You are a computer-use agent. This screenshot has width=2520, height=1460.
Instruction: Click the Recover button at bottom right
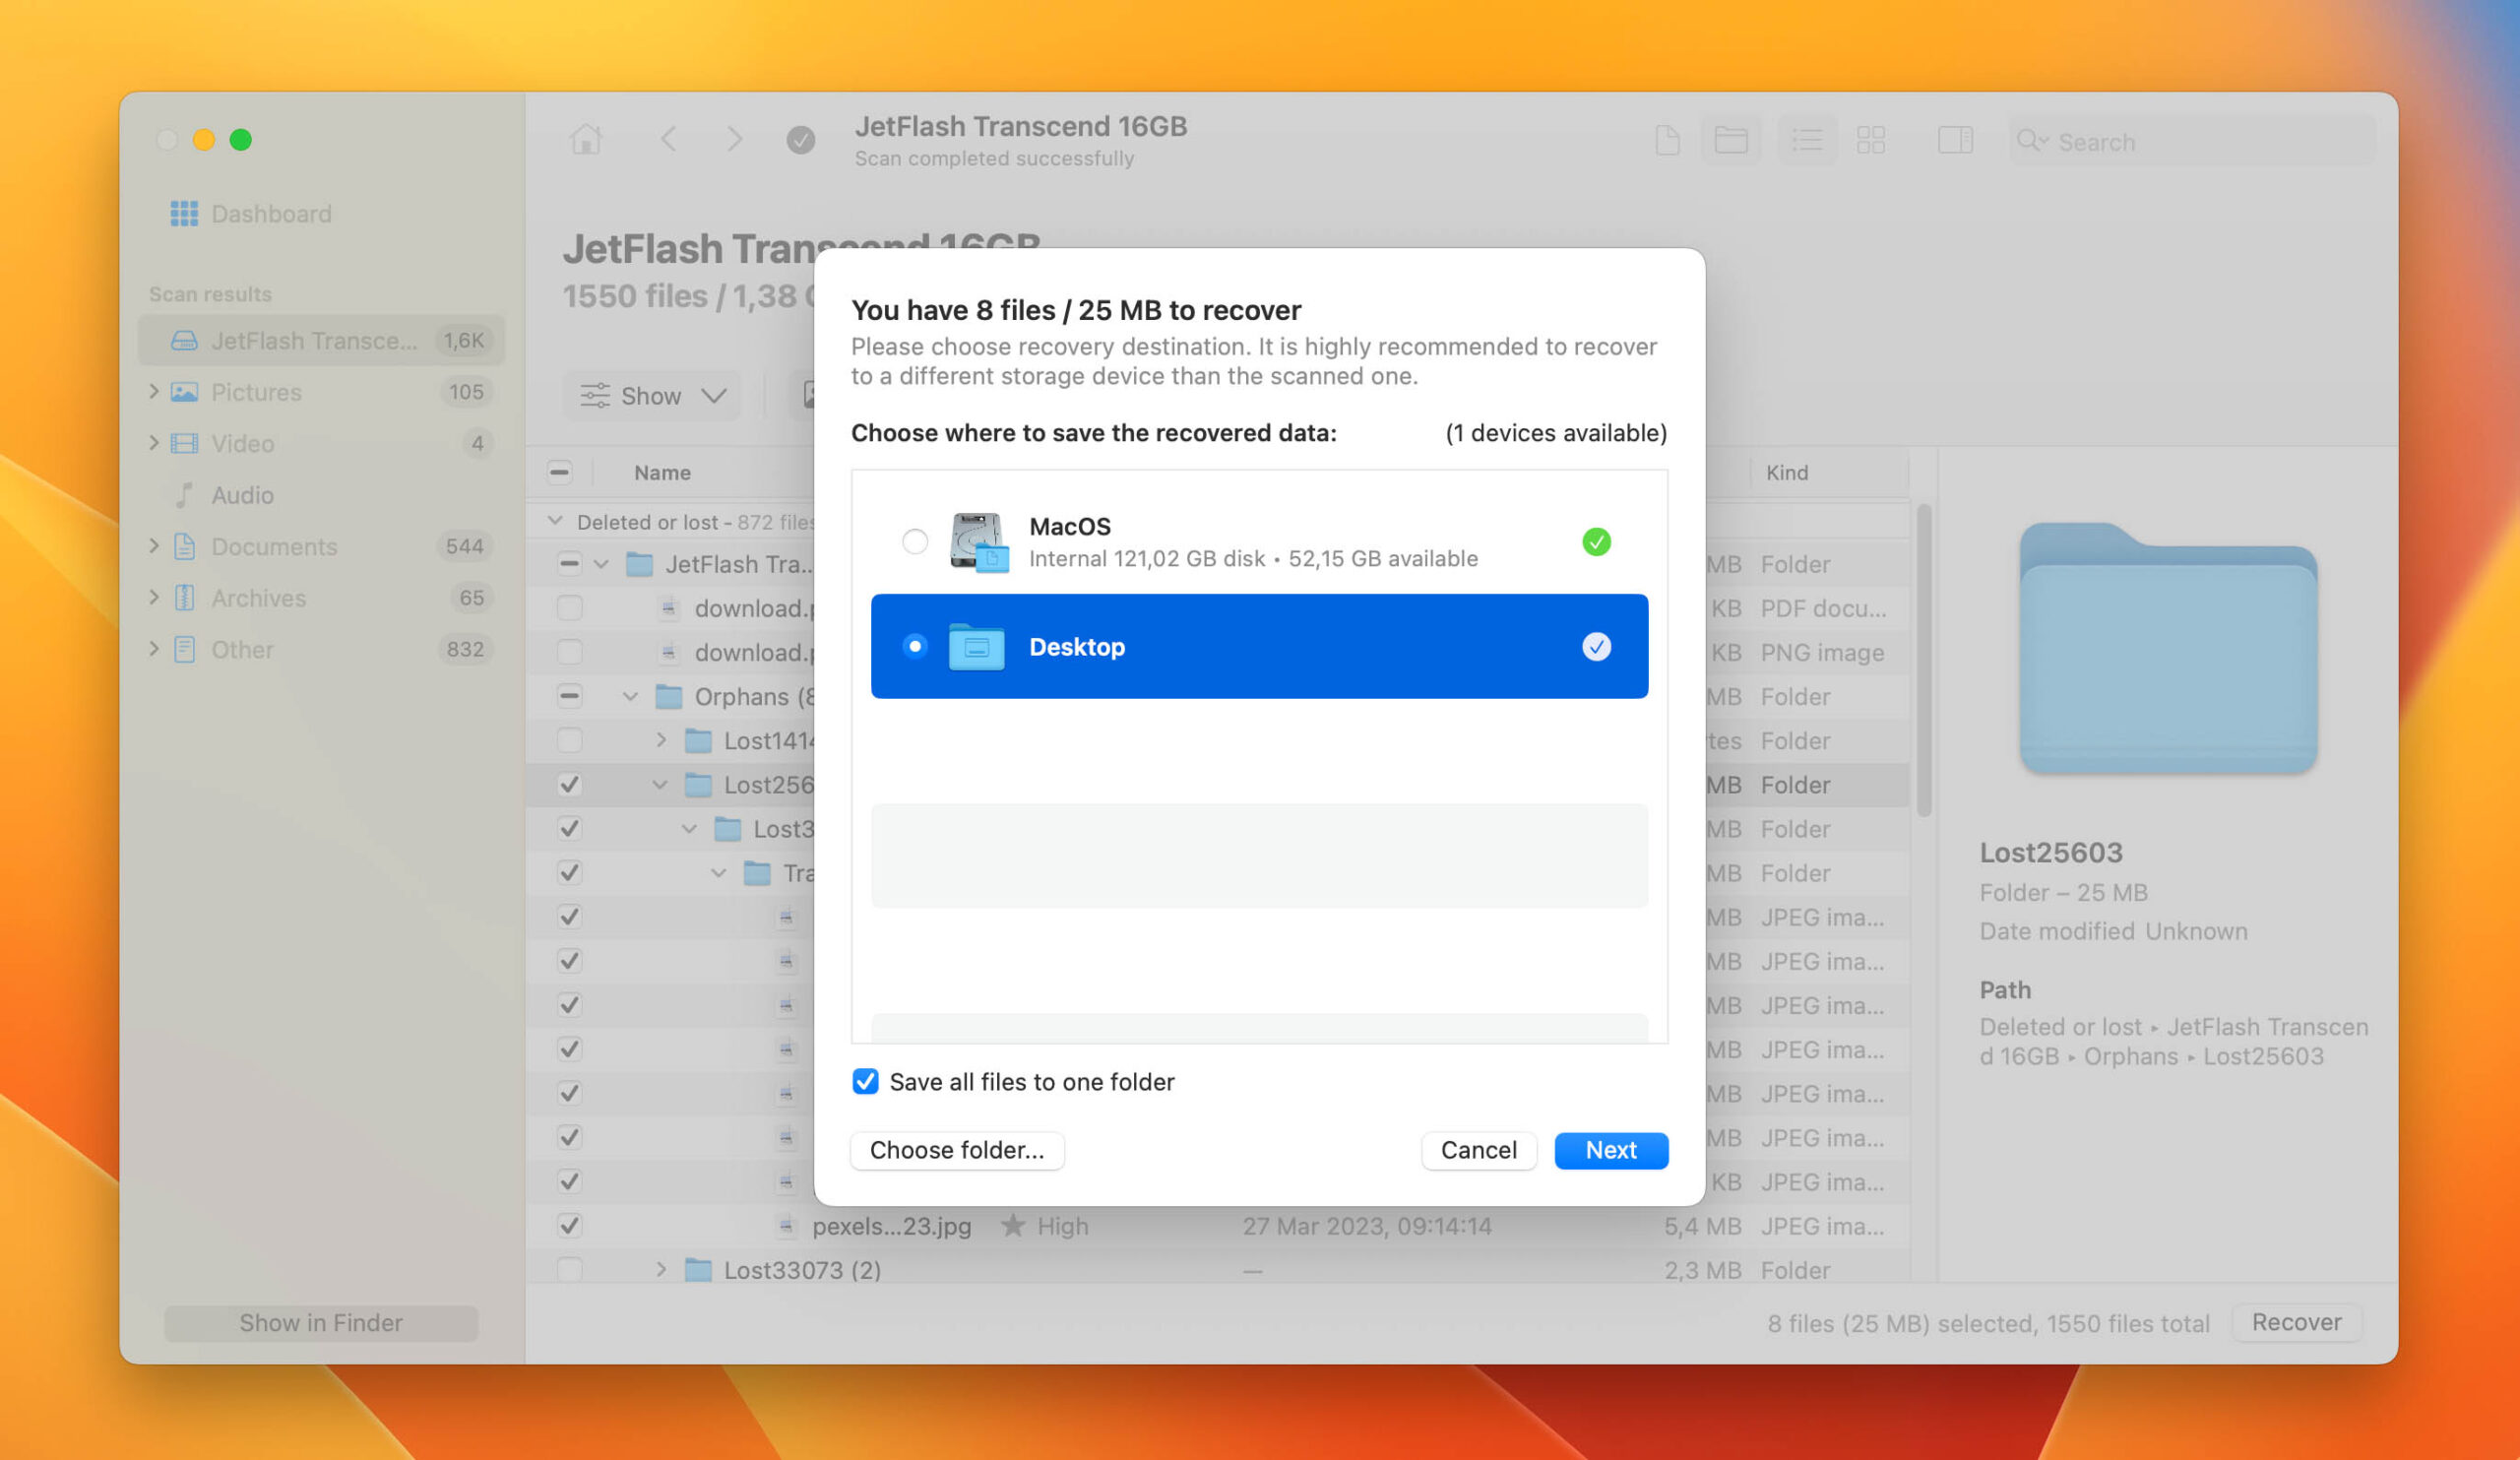pos(2298,1323)
